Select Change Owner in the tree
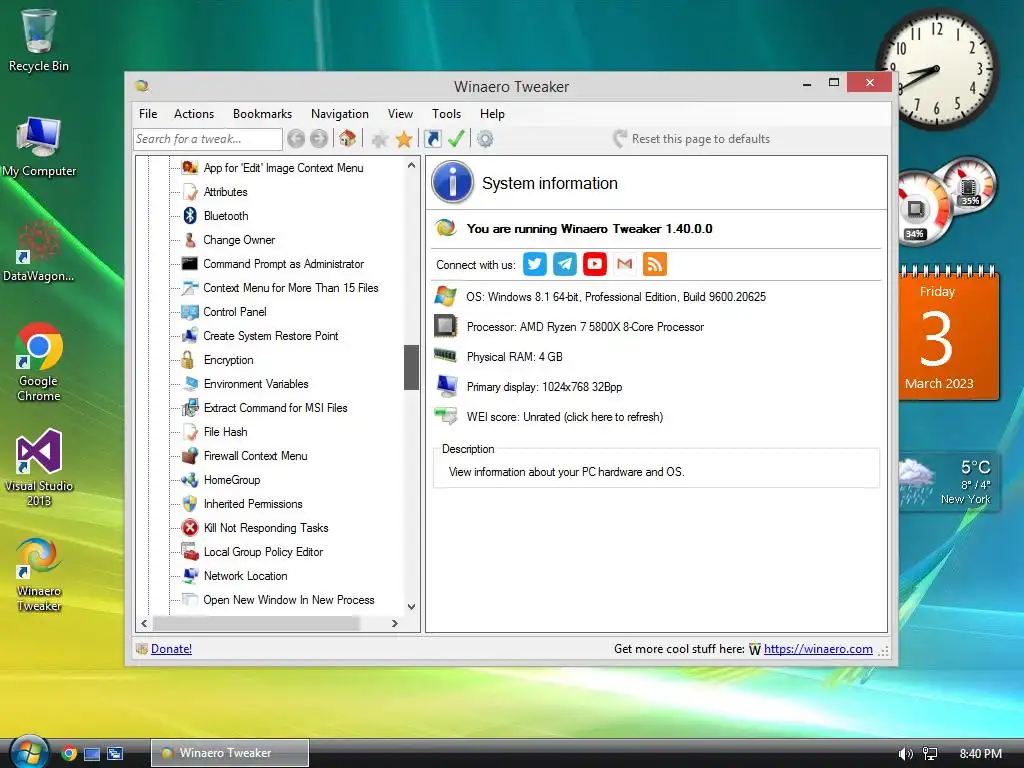Viewport: 1024px width, 768px height. point(239,240)
